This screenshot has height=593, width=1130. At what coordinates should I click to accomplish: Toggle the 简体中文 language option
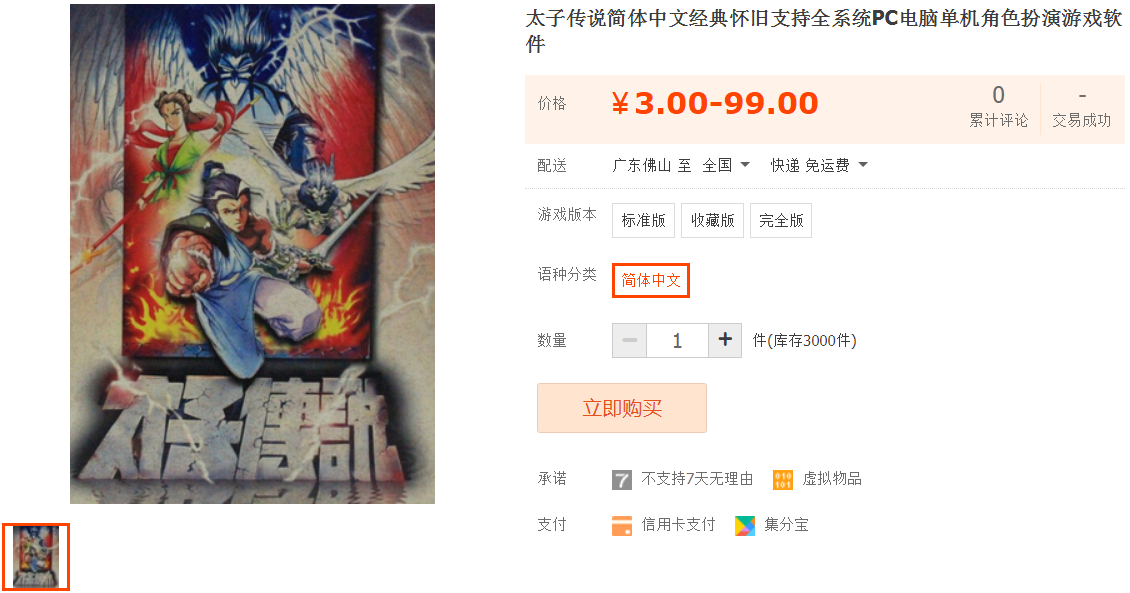coord(651,280)
